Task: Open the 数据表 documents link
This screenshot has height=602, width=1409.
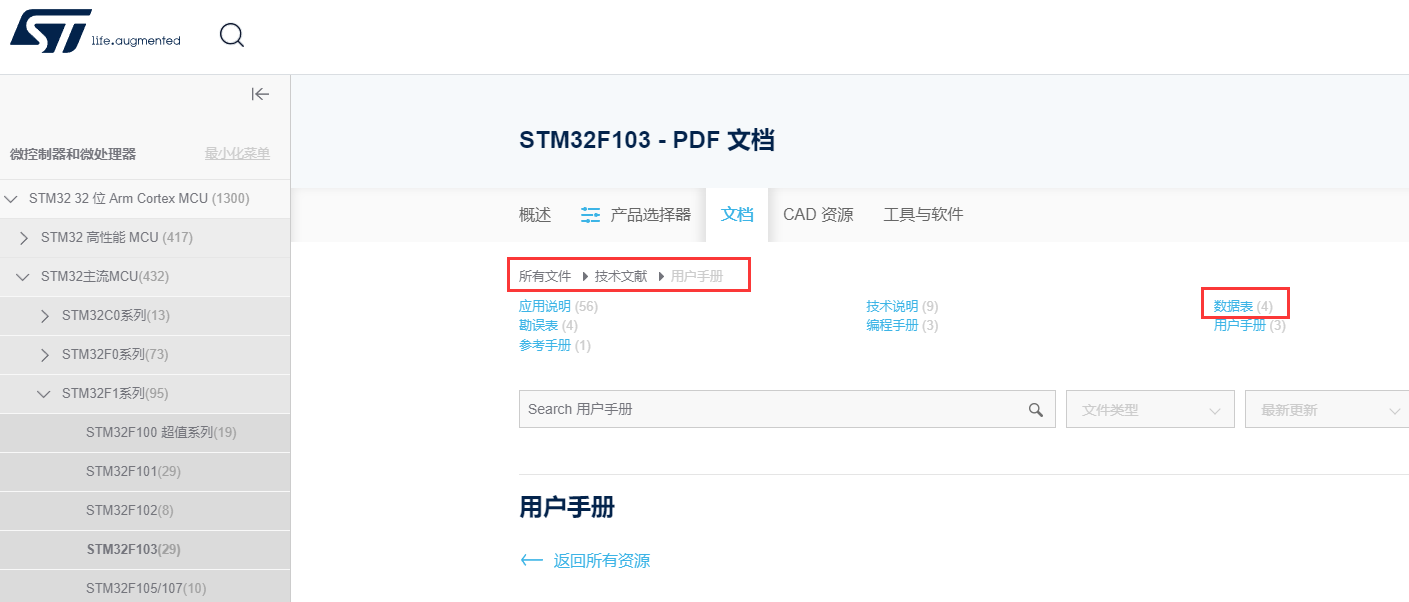Action: 1237,305
